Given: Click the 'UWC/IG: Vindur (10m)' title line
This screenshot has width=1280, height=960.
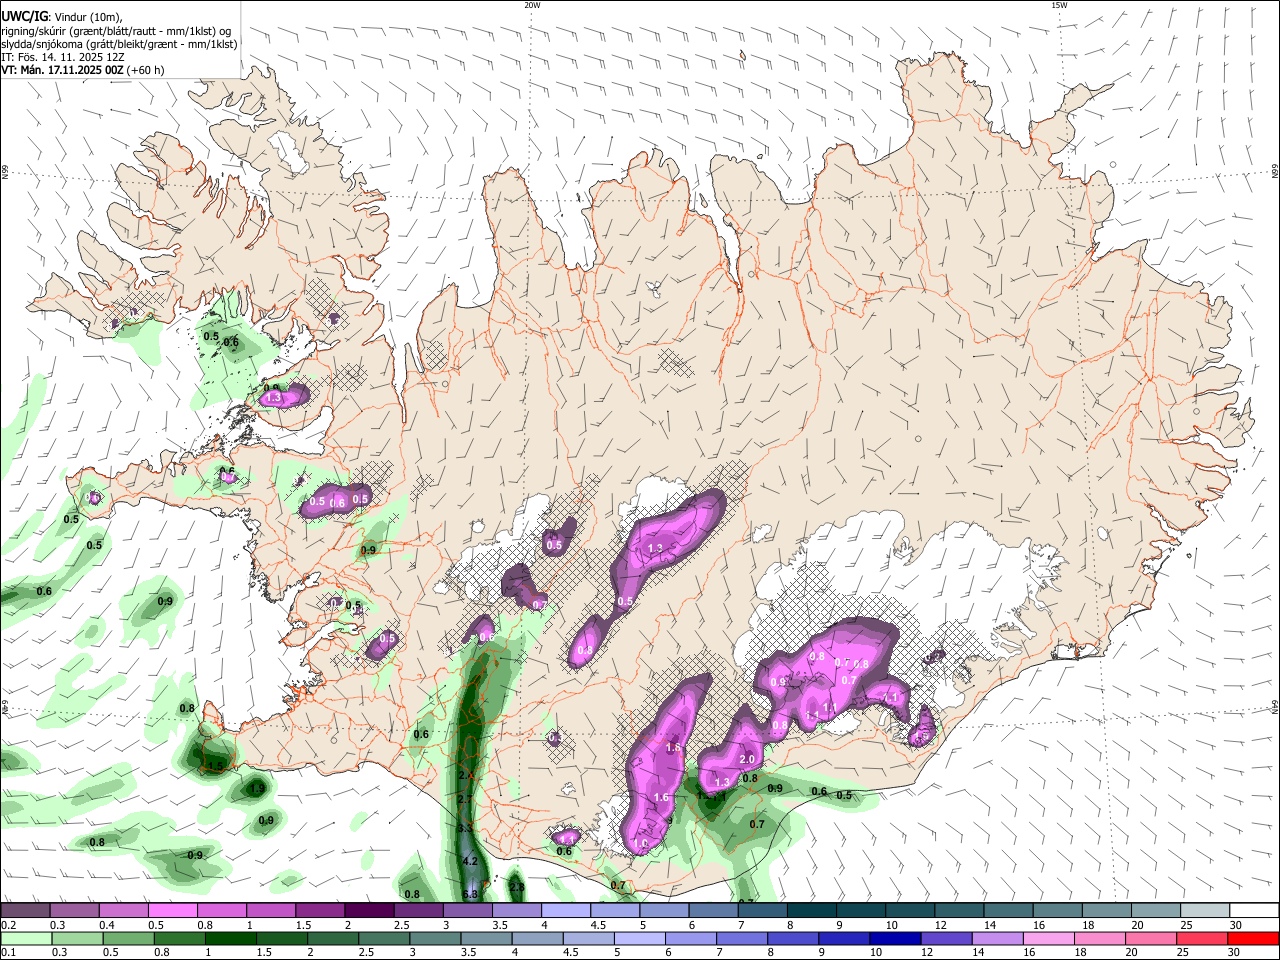Looking at the screenshot, I should (61, 17).
